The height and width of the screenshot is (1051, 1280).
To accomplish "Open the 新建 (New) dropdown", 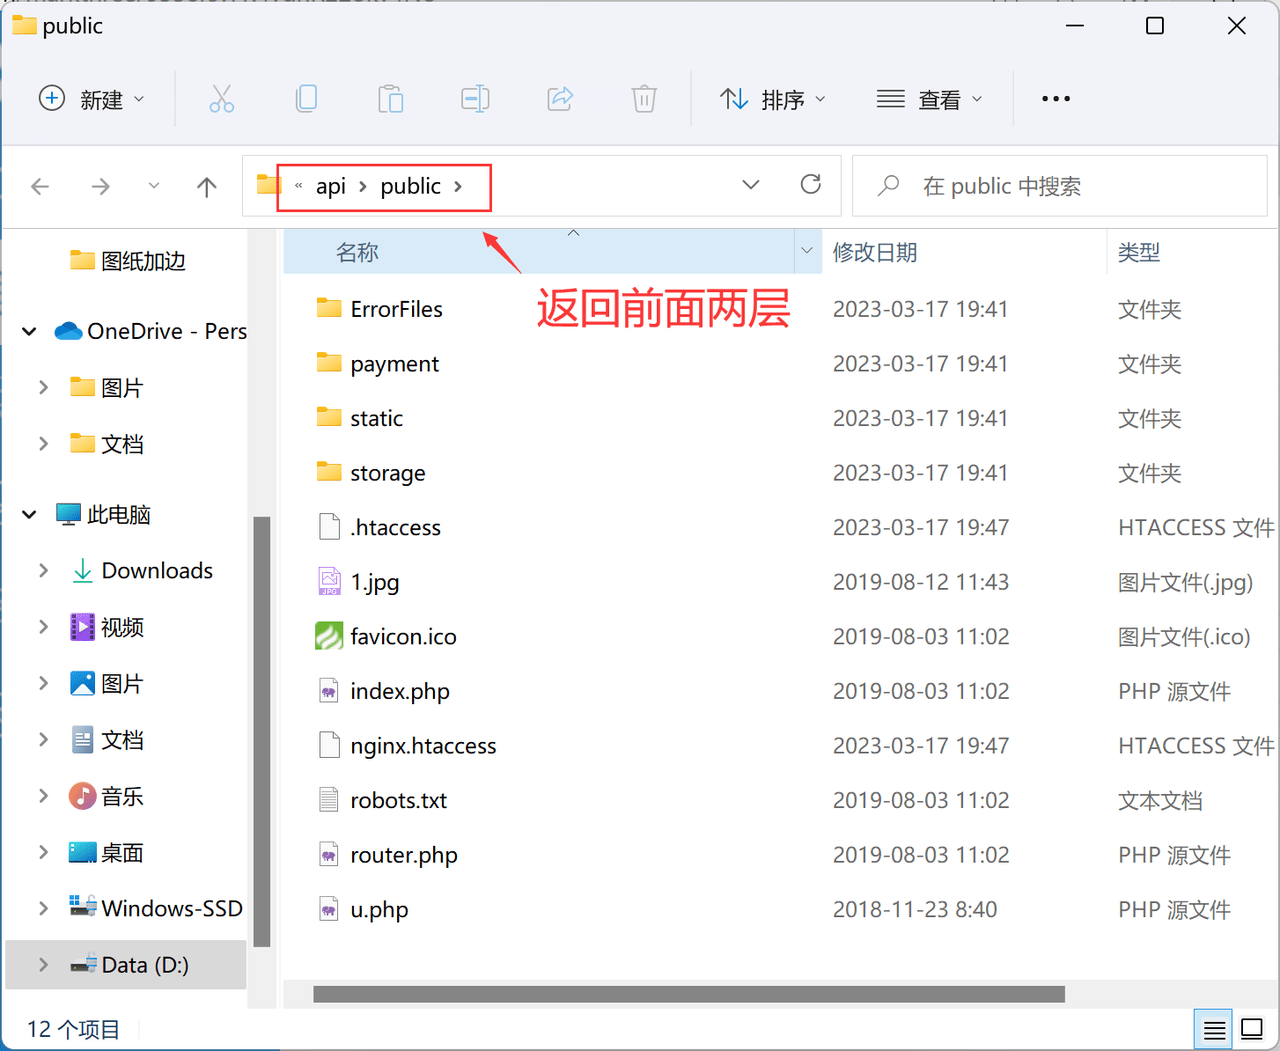I will [x=91, y=99].
